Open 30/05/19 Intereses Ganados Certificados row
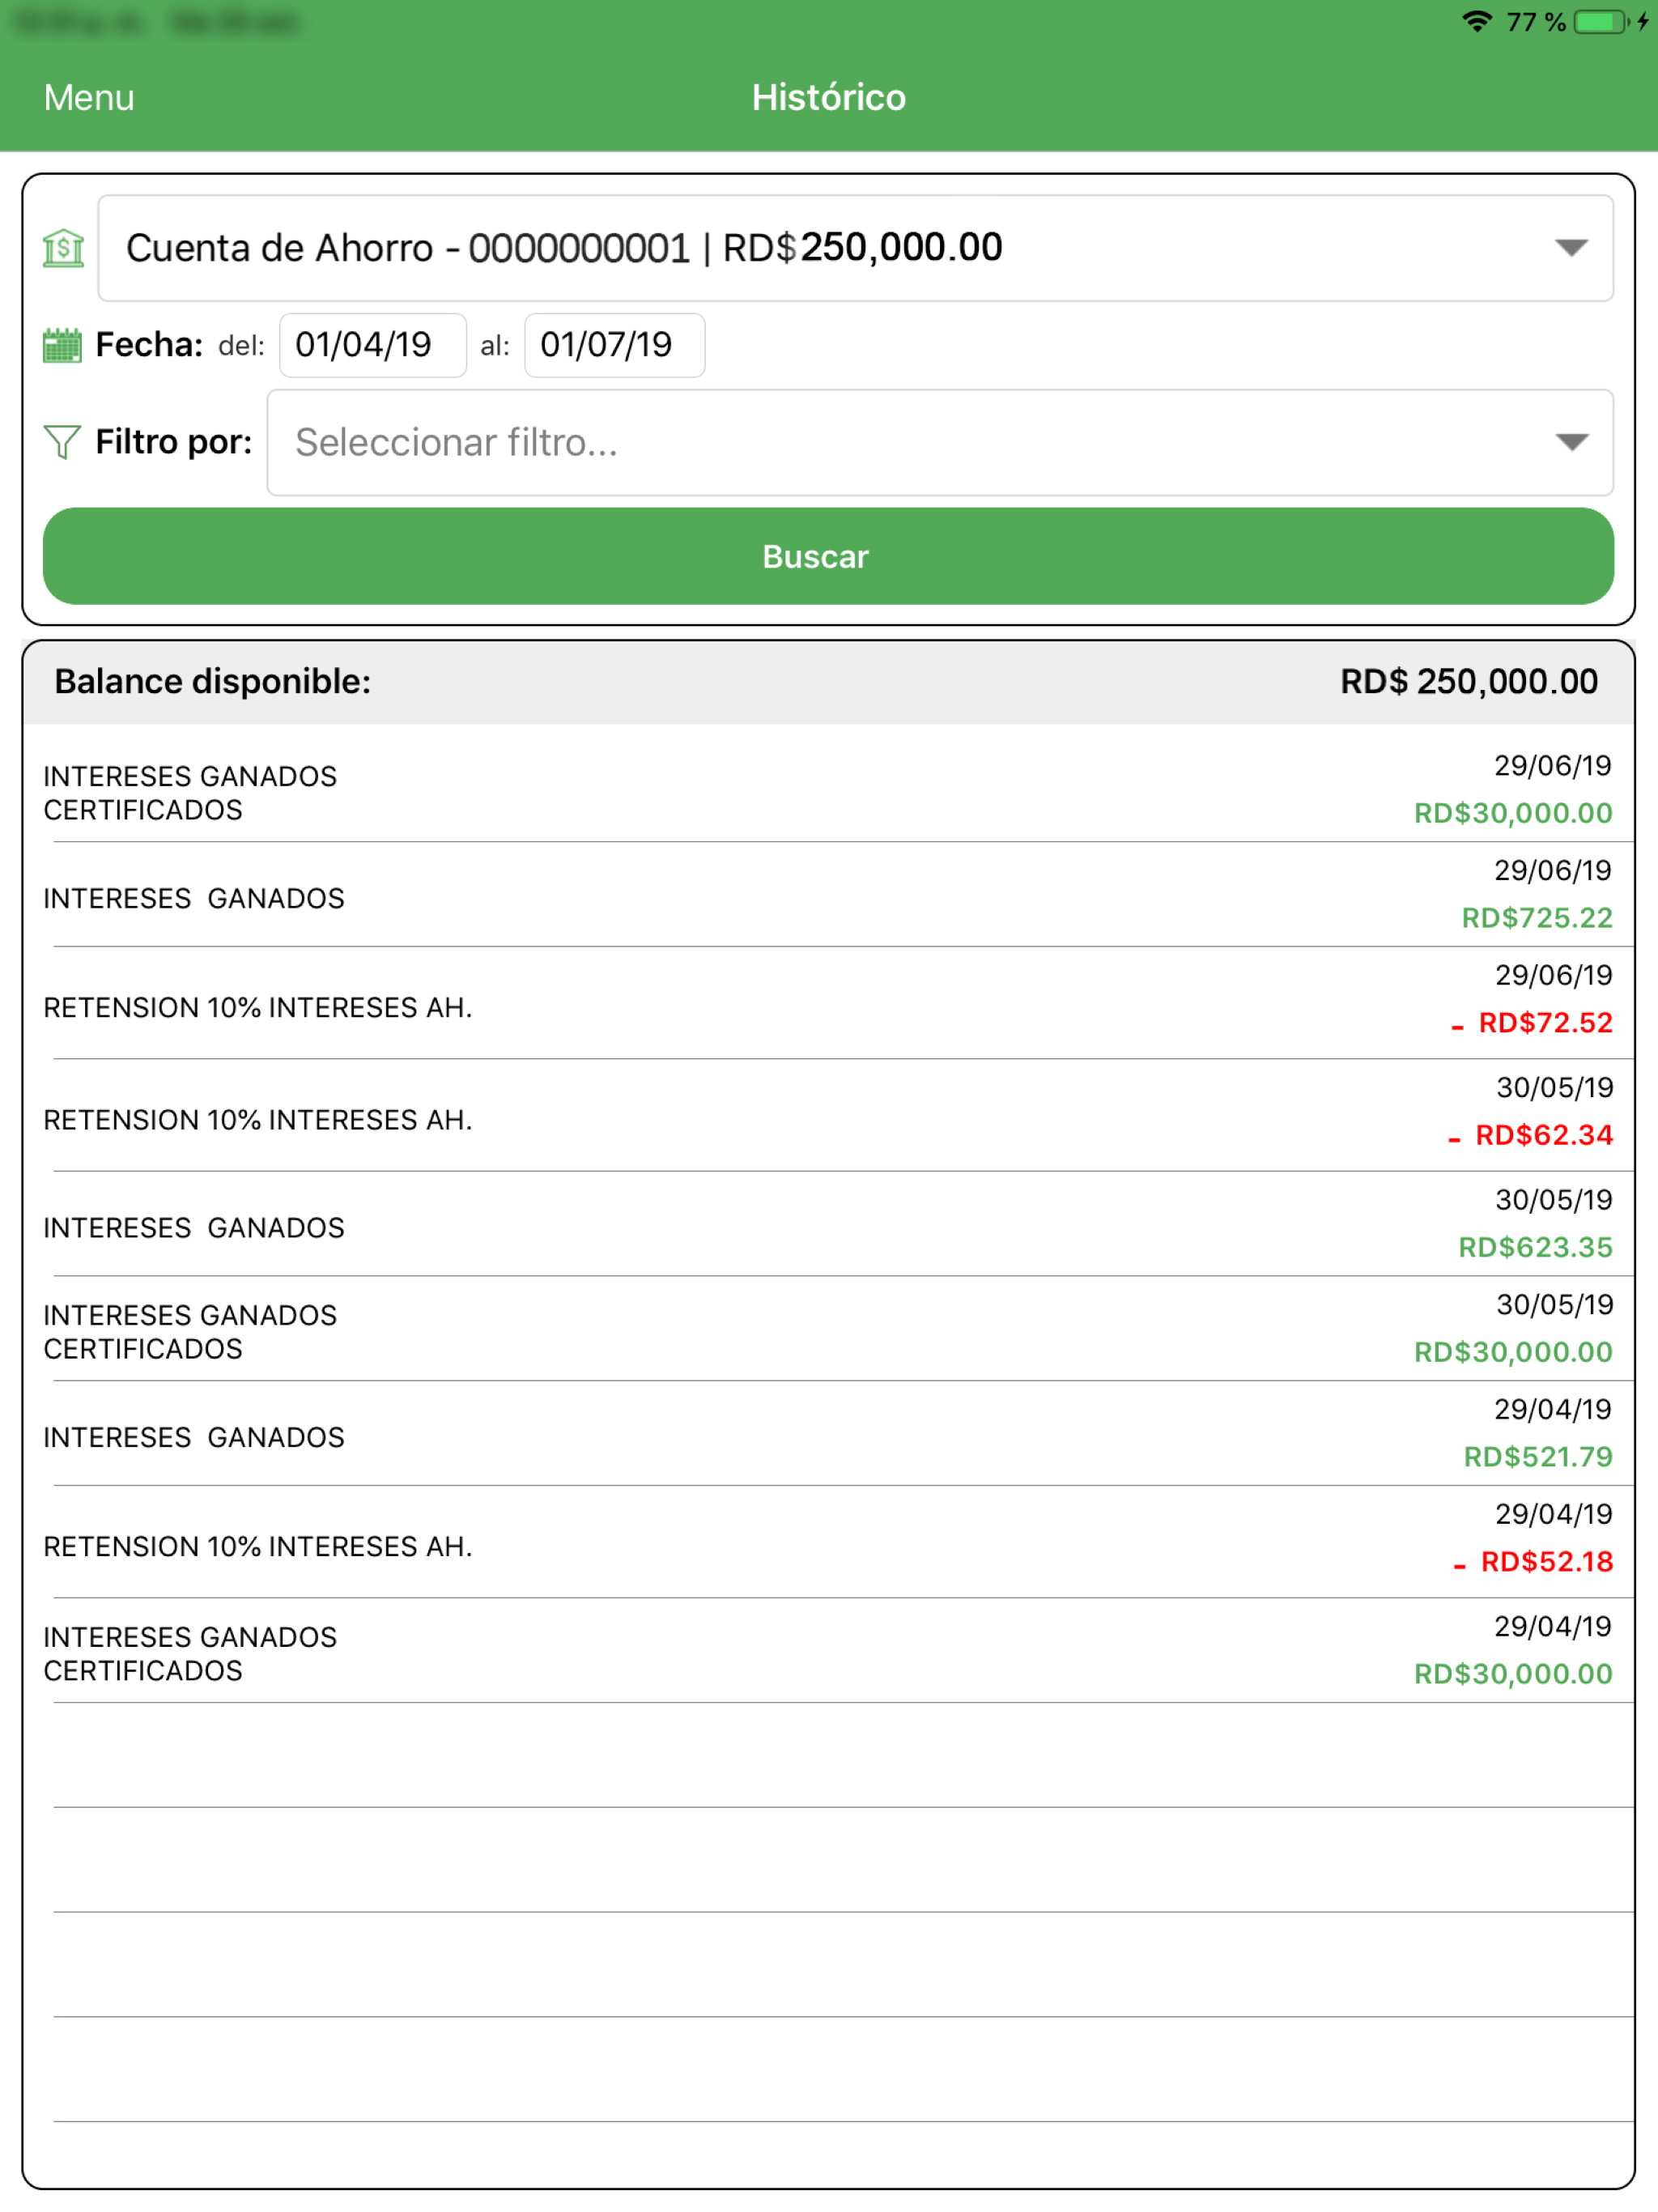1658x2212 pixels. click(828, 1328)
